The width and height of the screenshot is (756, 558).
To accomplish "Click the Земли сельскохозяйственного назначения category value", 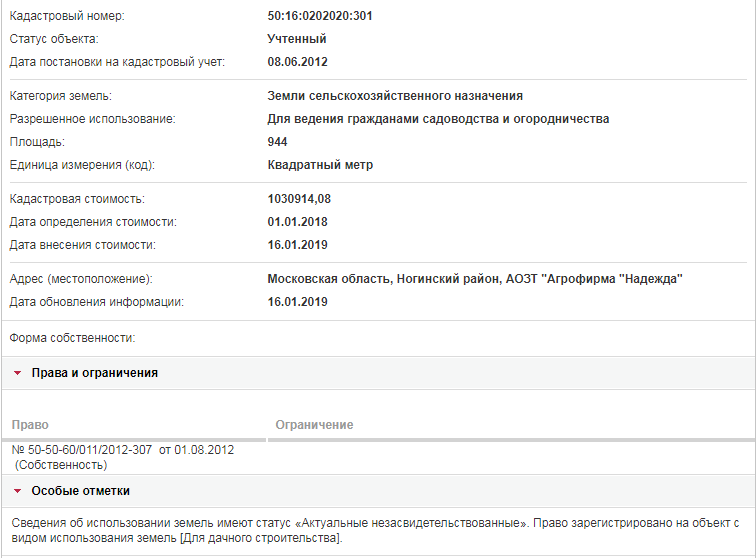I will (395, 96).
